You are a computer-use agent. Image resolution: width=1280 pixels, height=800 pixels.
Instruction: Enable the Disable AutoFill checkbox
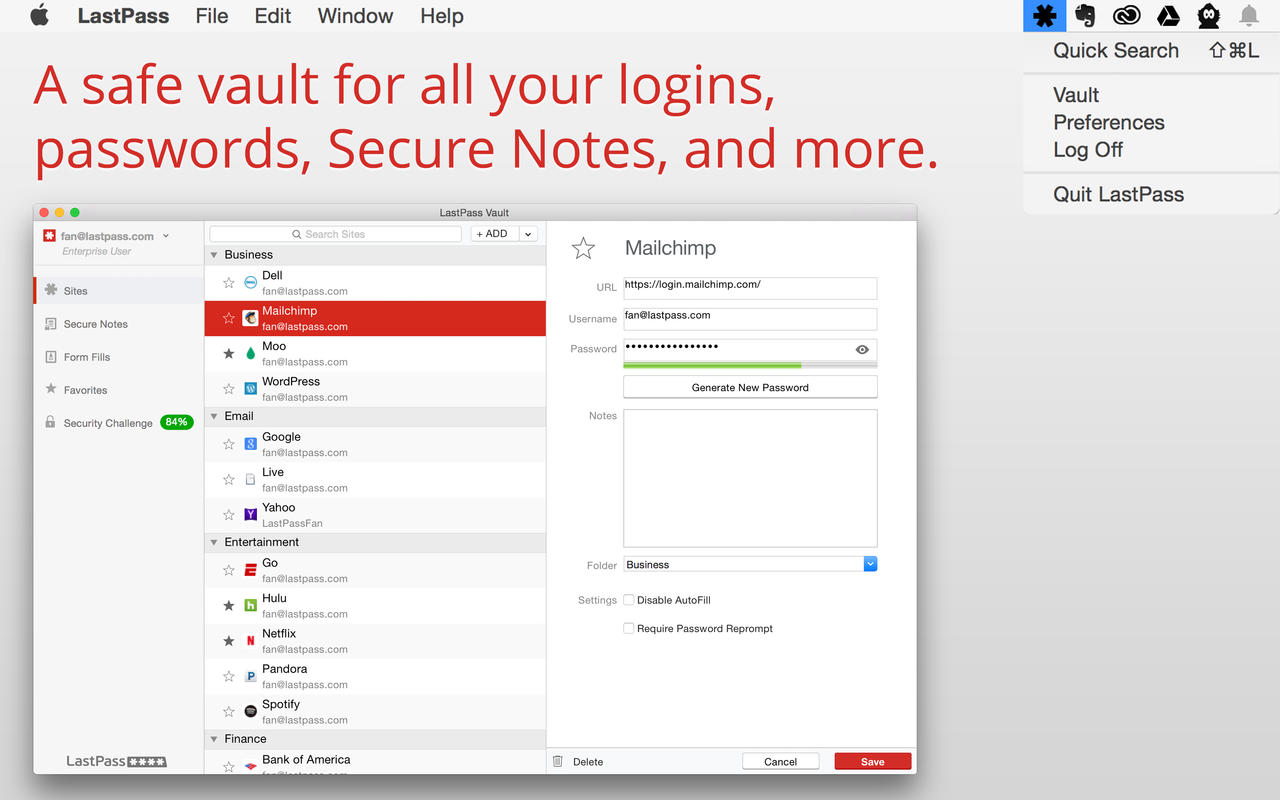point(629,600)
